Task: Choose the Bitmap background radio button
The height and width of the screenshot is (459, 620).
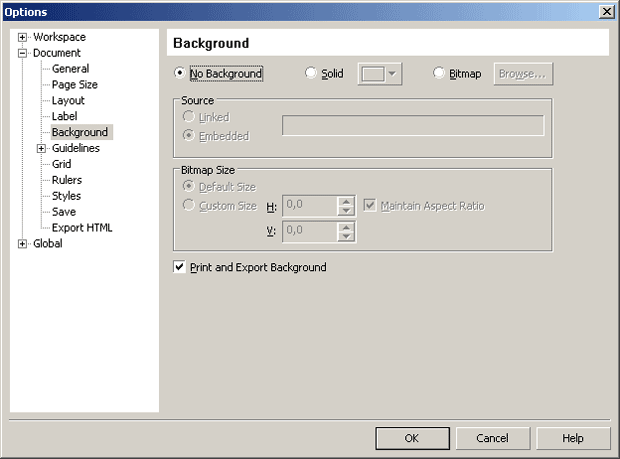Action: tap(439, 73)
